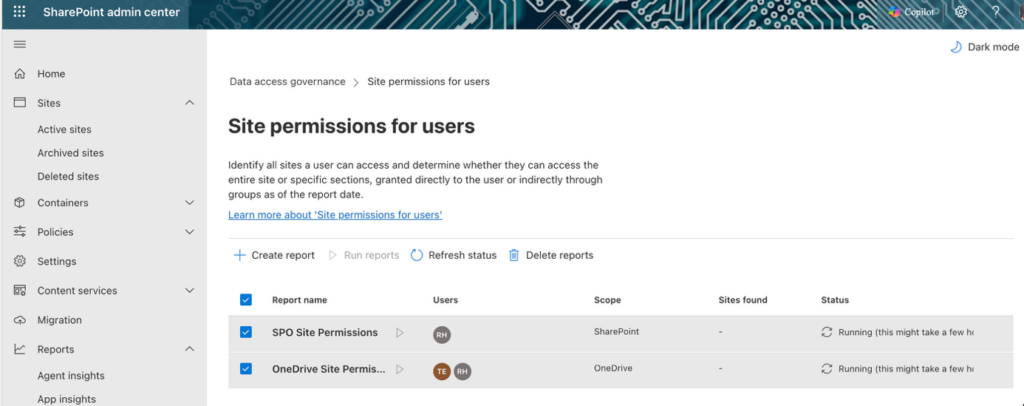Go to Migration in sidebar

[59, 320]
